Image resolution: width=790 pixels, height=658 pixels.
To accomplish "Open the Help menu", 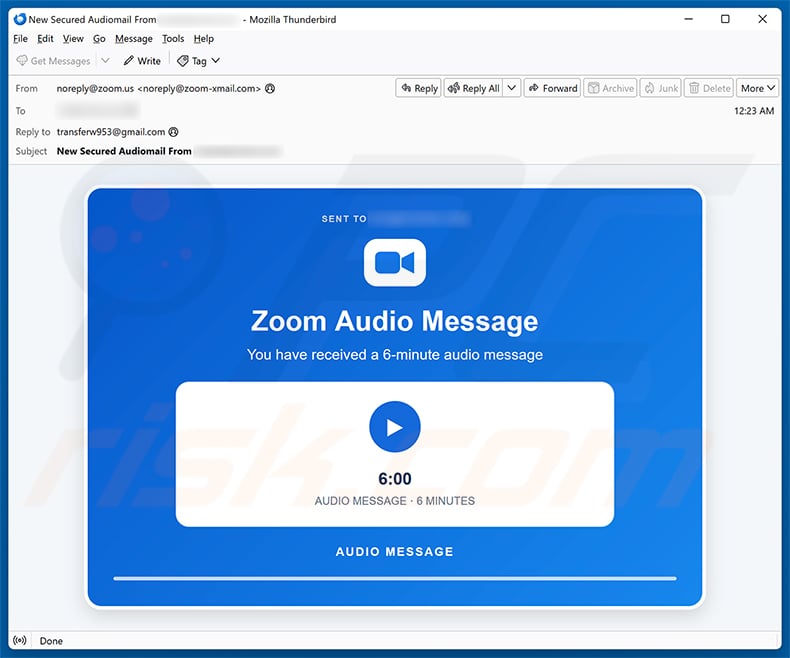I will click(204, 39).
